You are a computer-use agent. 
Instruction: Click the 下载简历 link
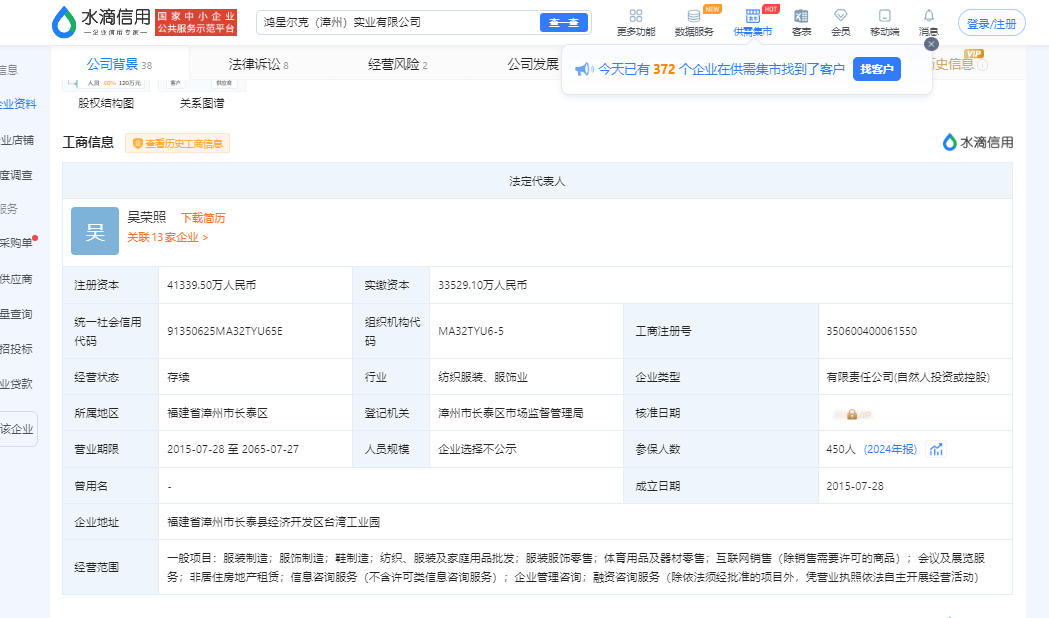203,218
